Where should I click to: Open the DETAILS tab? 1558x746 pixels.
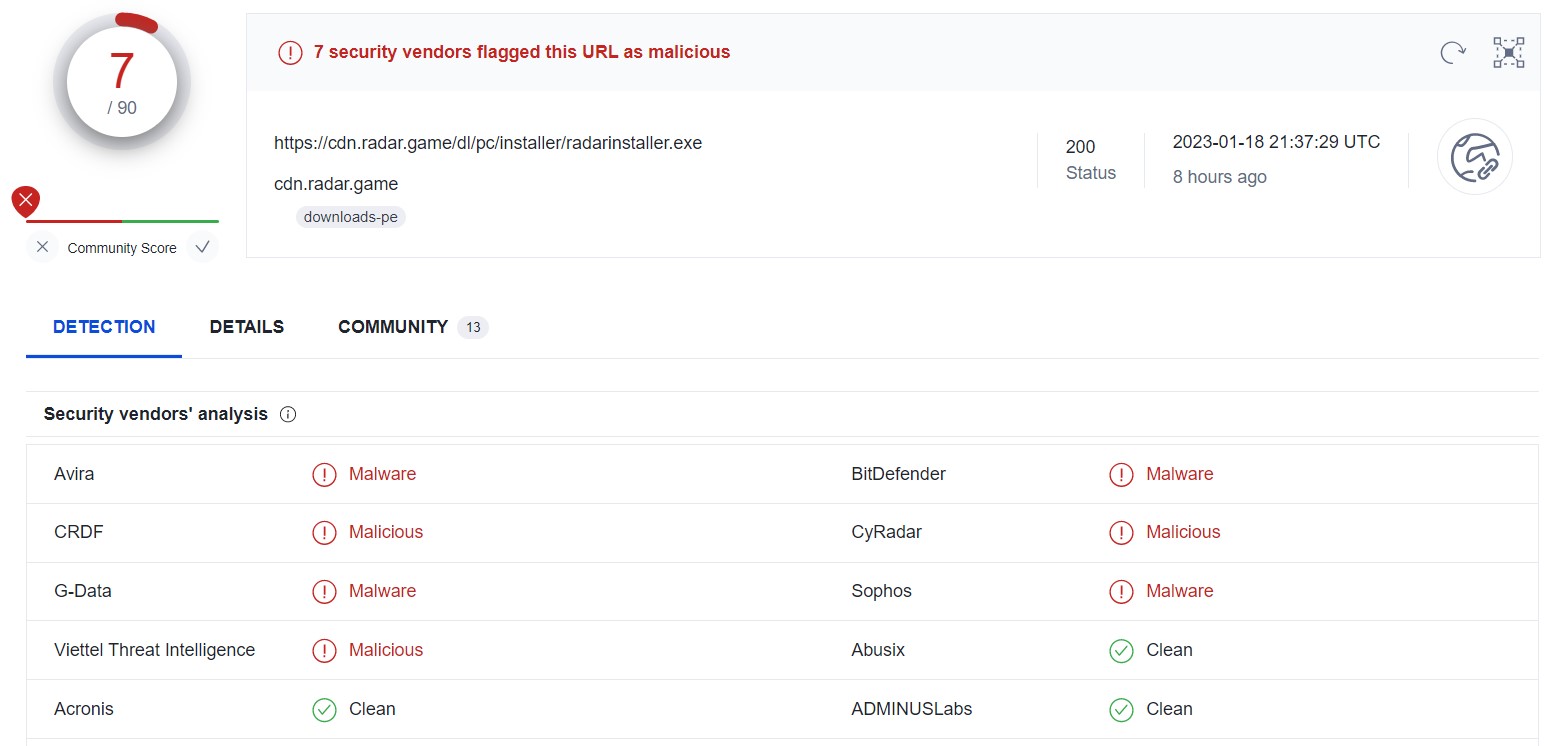pos(247,327)
